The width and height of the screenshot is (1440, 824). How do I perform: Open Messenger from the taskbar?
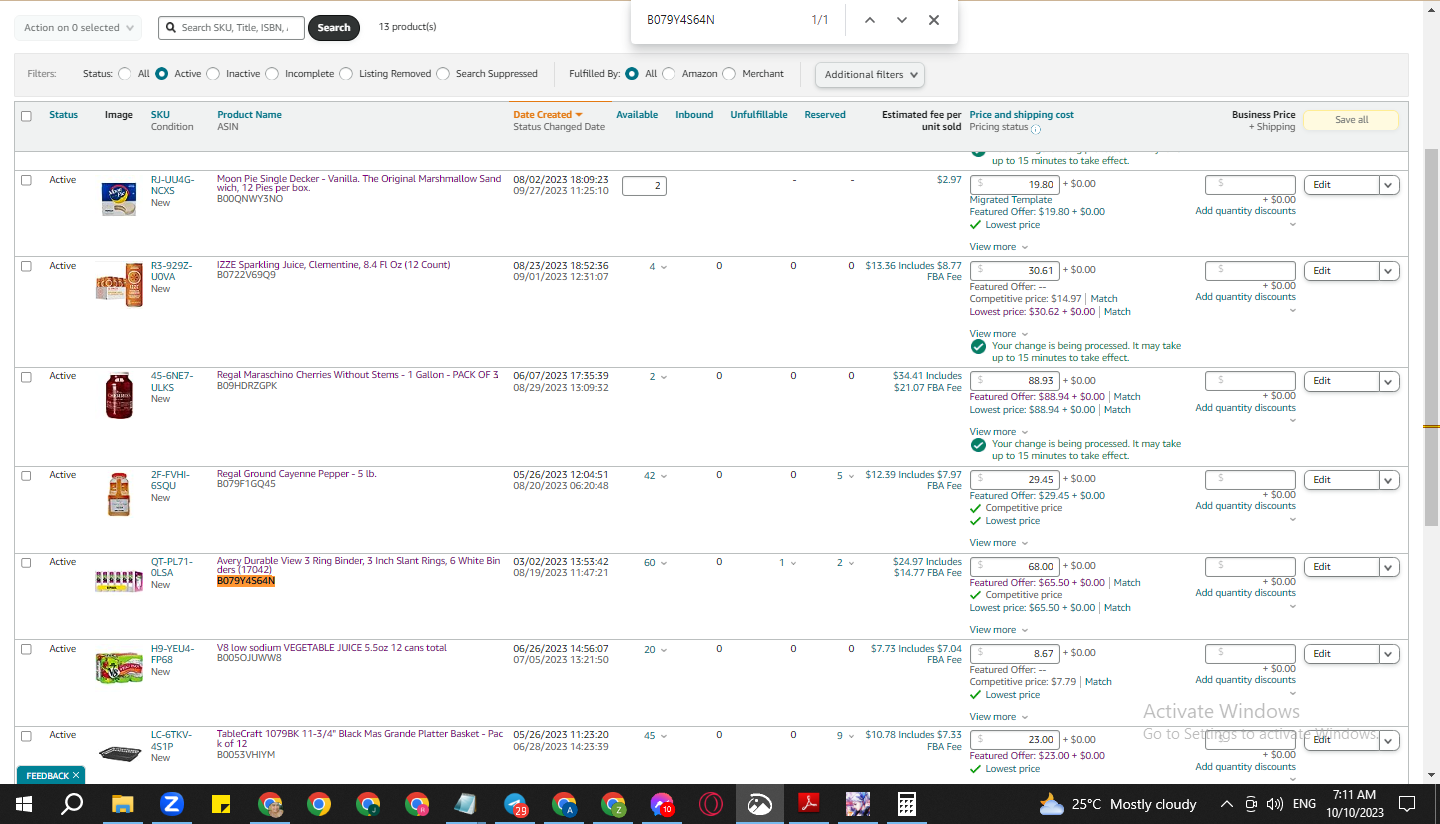(x=662, y=804)
